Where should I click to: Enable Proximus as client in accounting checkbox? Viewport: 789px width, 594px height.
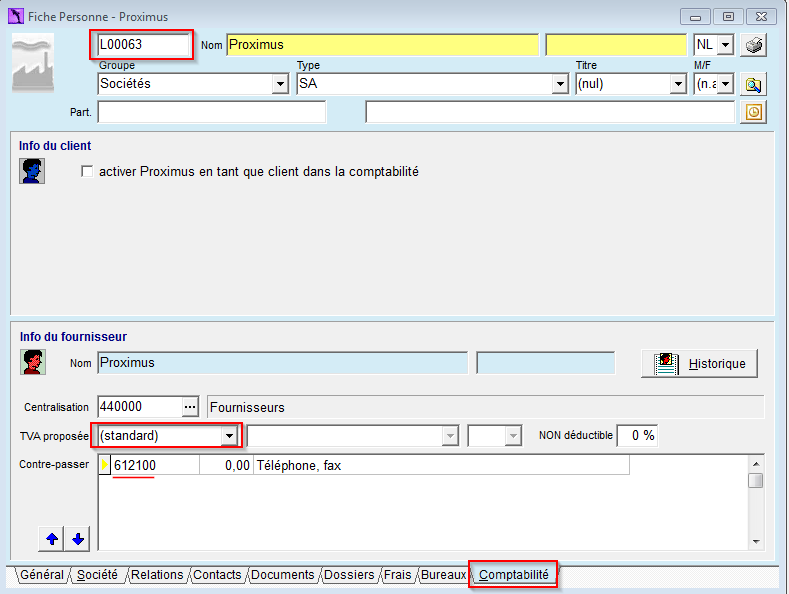(x=87, y=172)
